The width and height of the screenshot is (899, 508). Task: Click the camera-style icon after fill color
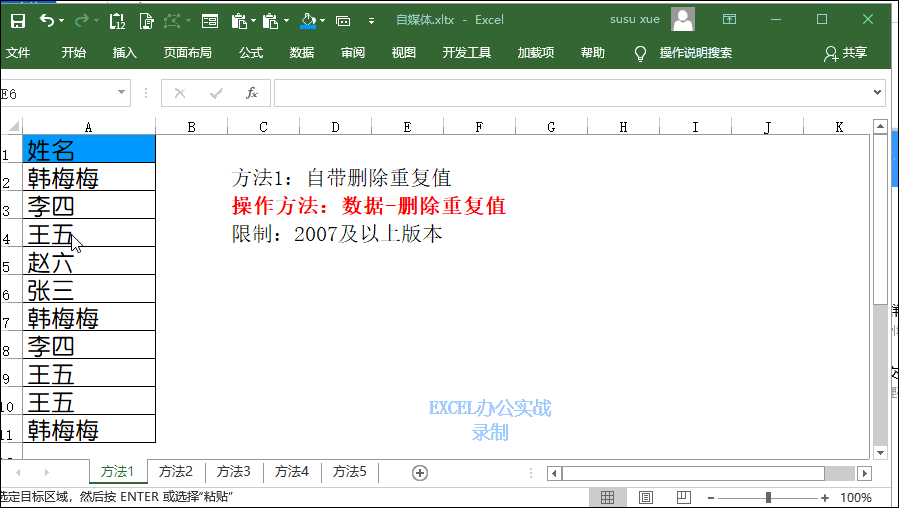(x=343, y=21)
